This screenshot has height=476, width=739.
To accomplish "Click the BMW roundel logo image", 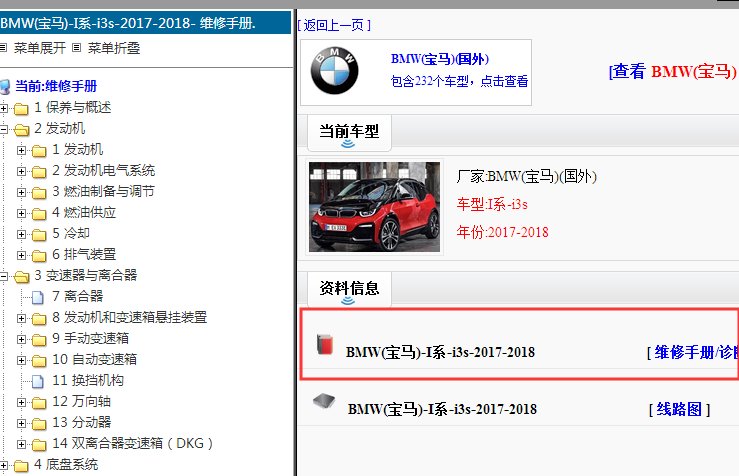I will coord(335,71).
